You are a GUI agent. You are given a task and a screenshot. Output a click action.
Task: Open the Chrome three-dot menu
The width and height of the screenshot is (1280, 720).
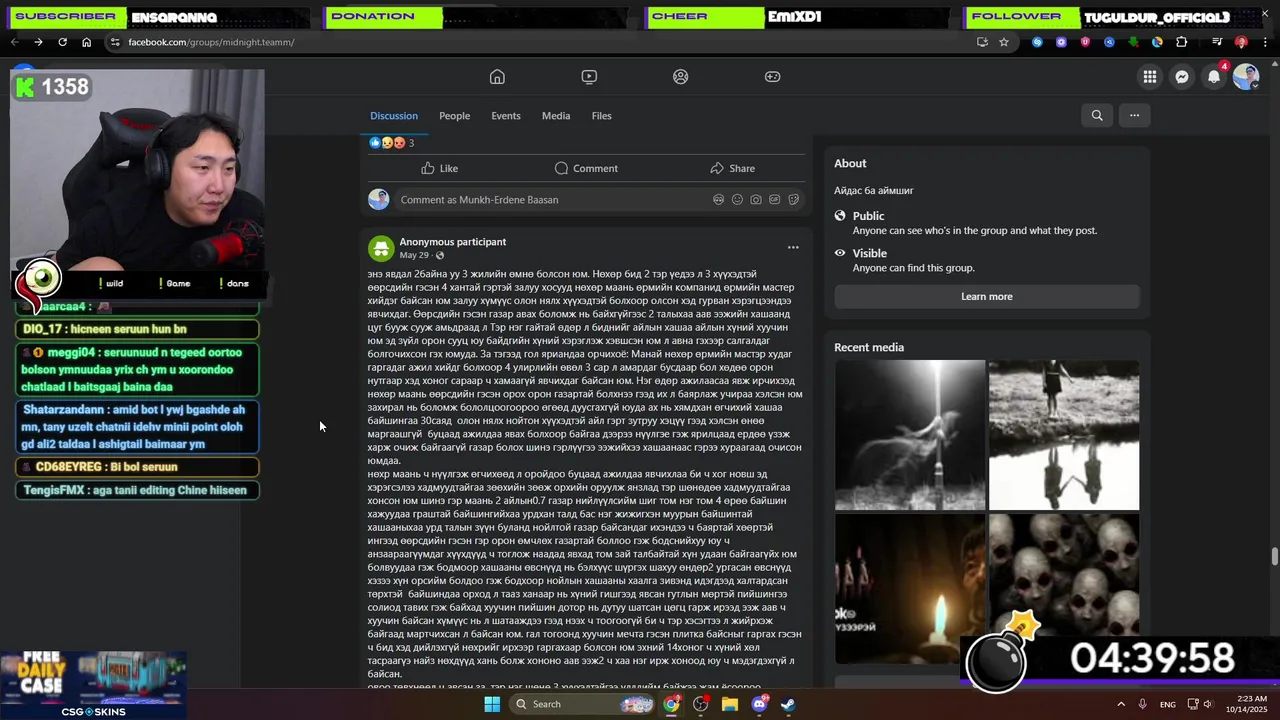coord(1265,42)
